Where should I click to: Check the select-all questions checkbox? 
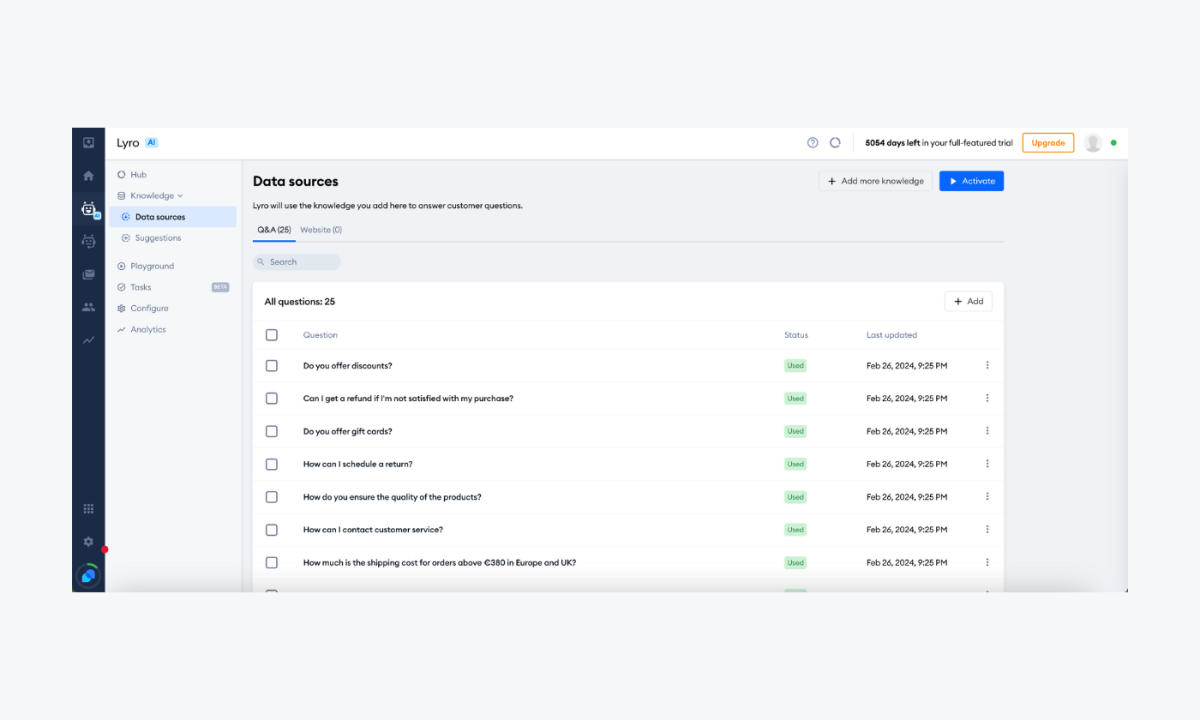tap(271, 334)
